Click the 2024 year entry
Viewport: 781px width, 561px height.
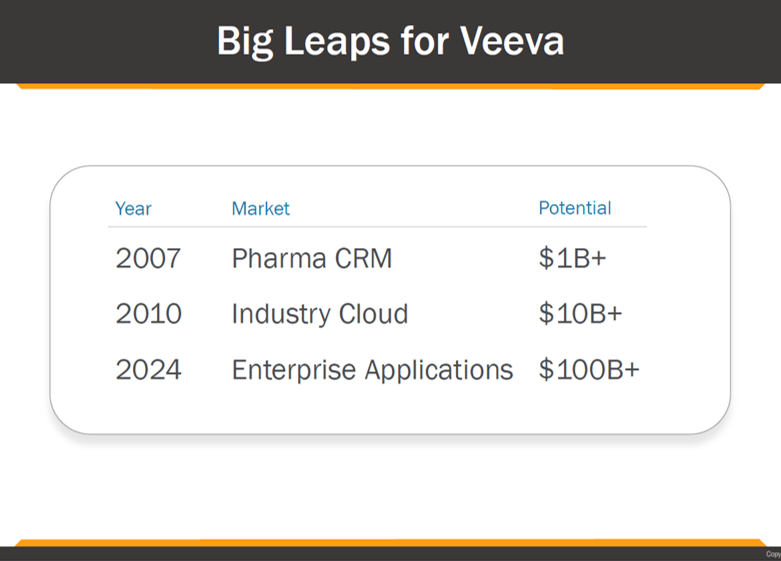[x=148, y=369]
